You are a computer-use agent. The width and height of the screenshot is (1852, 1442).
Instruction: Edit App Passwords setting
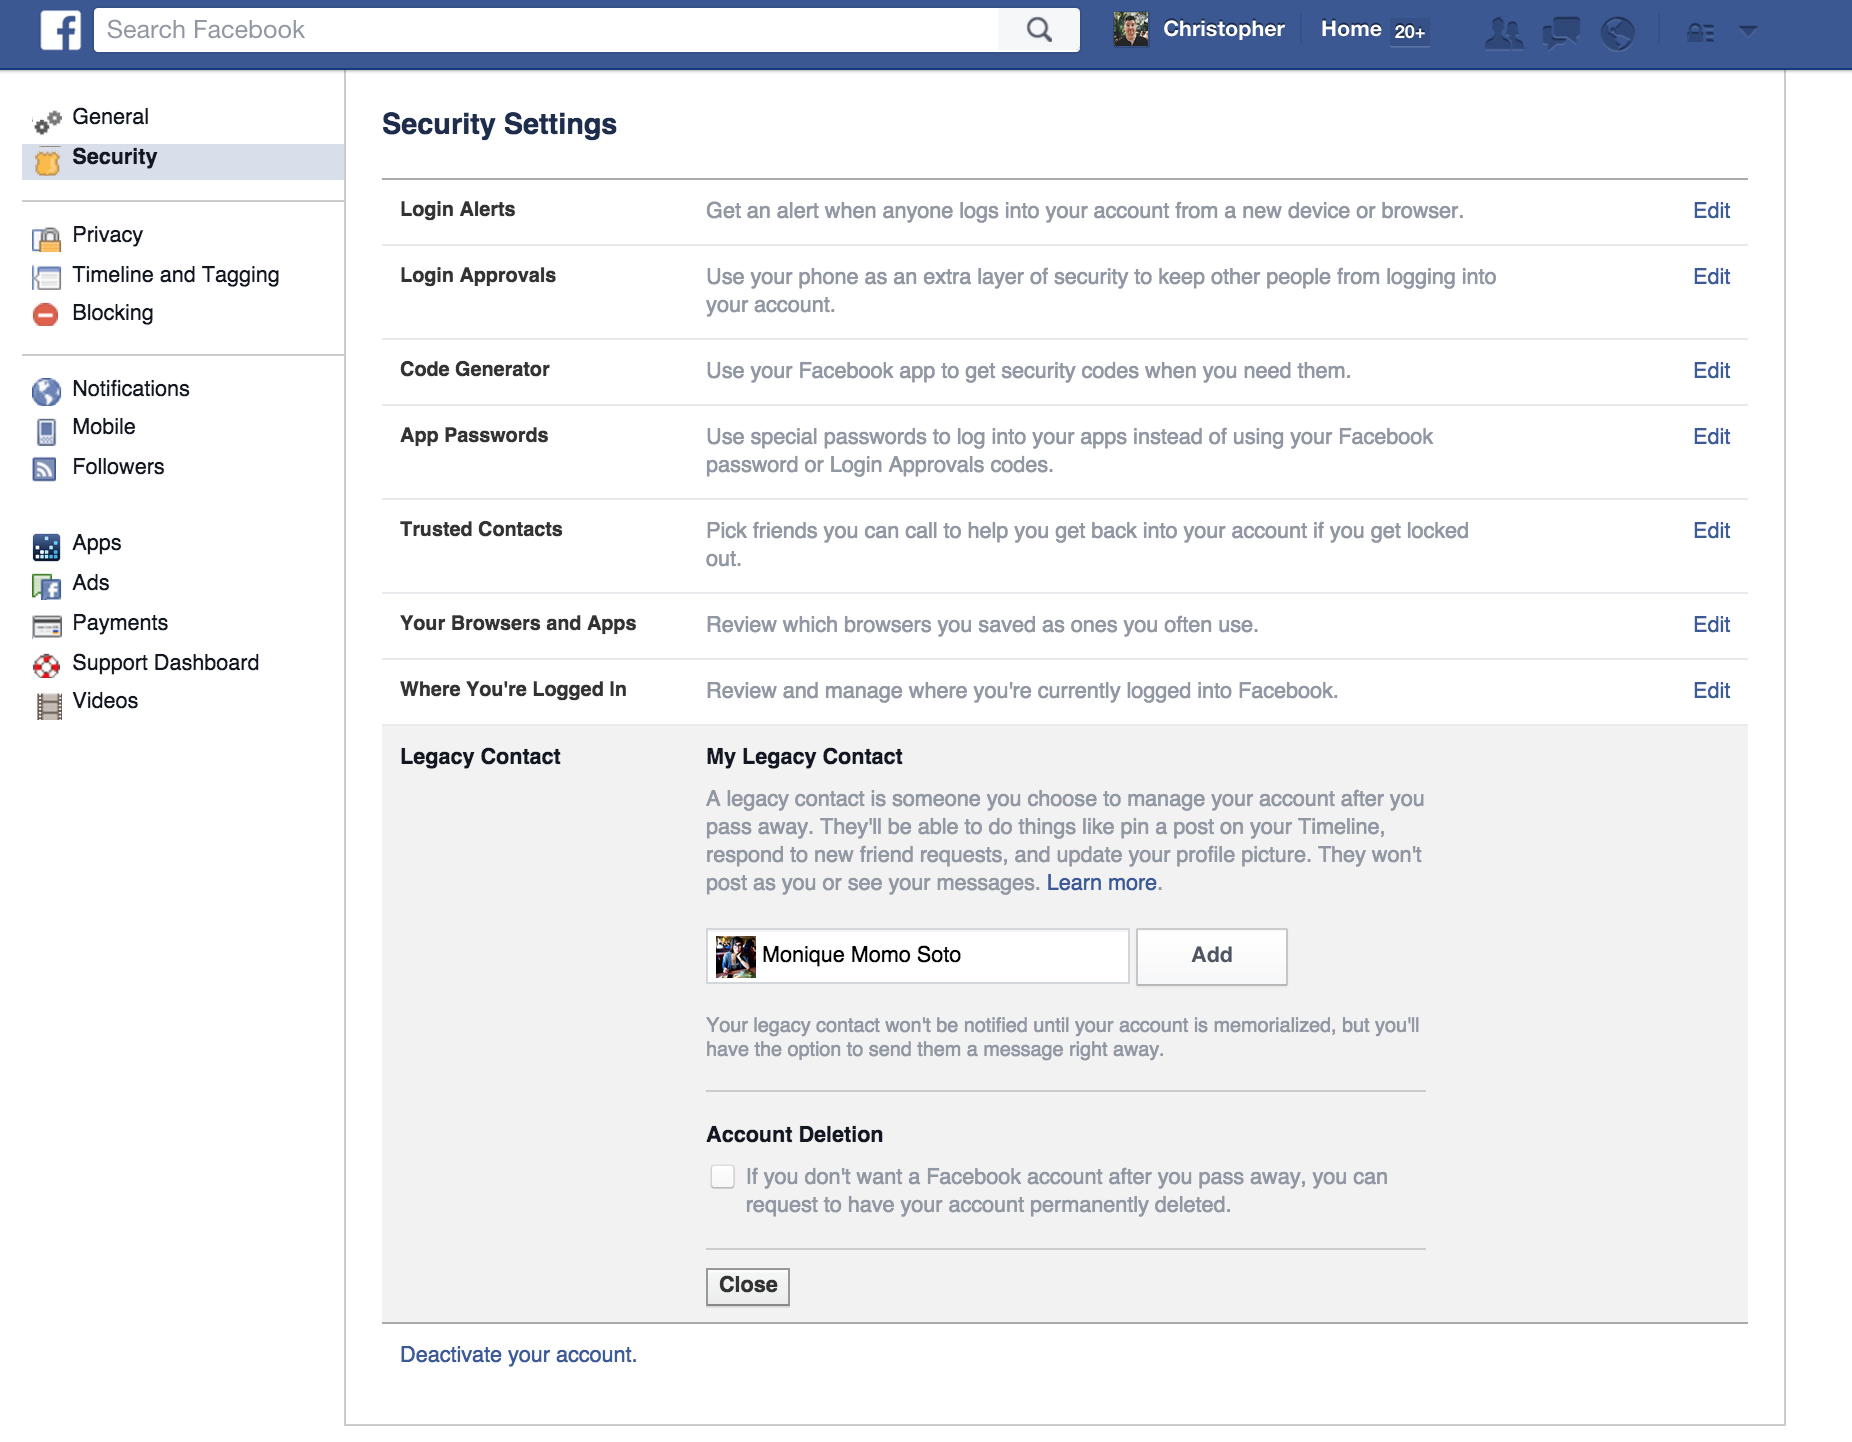click(1711, 437)
